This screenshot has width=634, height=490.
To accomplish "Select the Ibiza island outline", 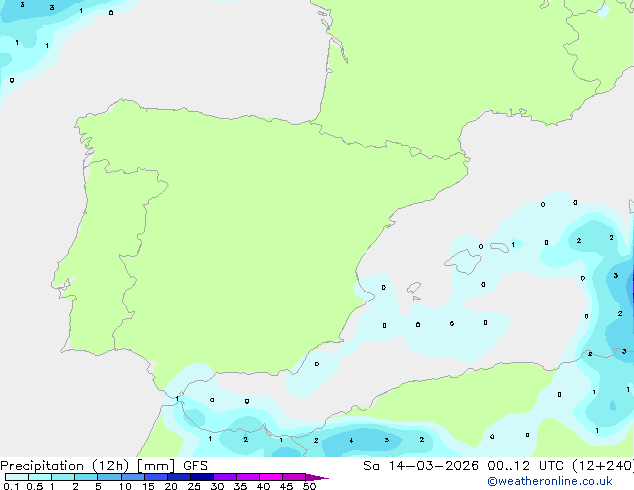I will pos(414,288).
